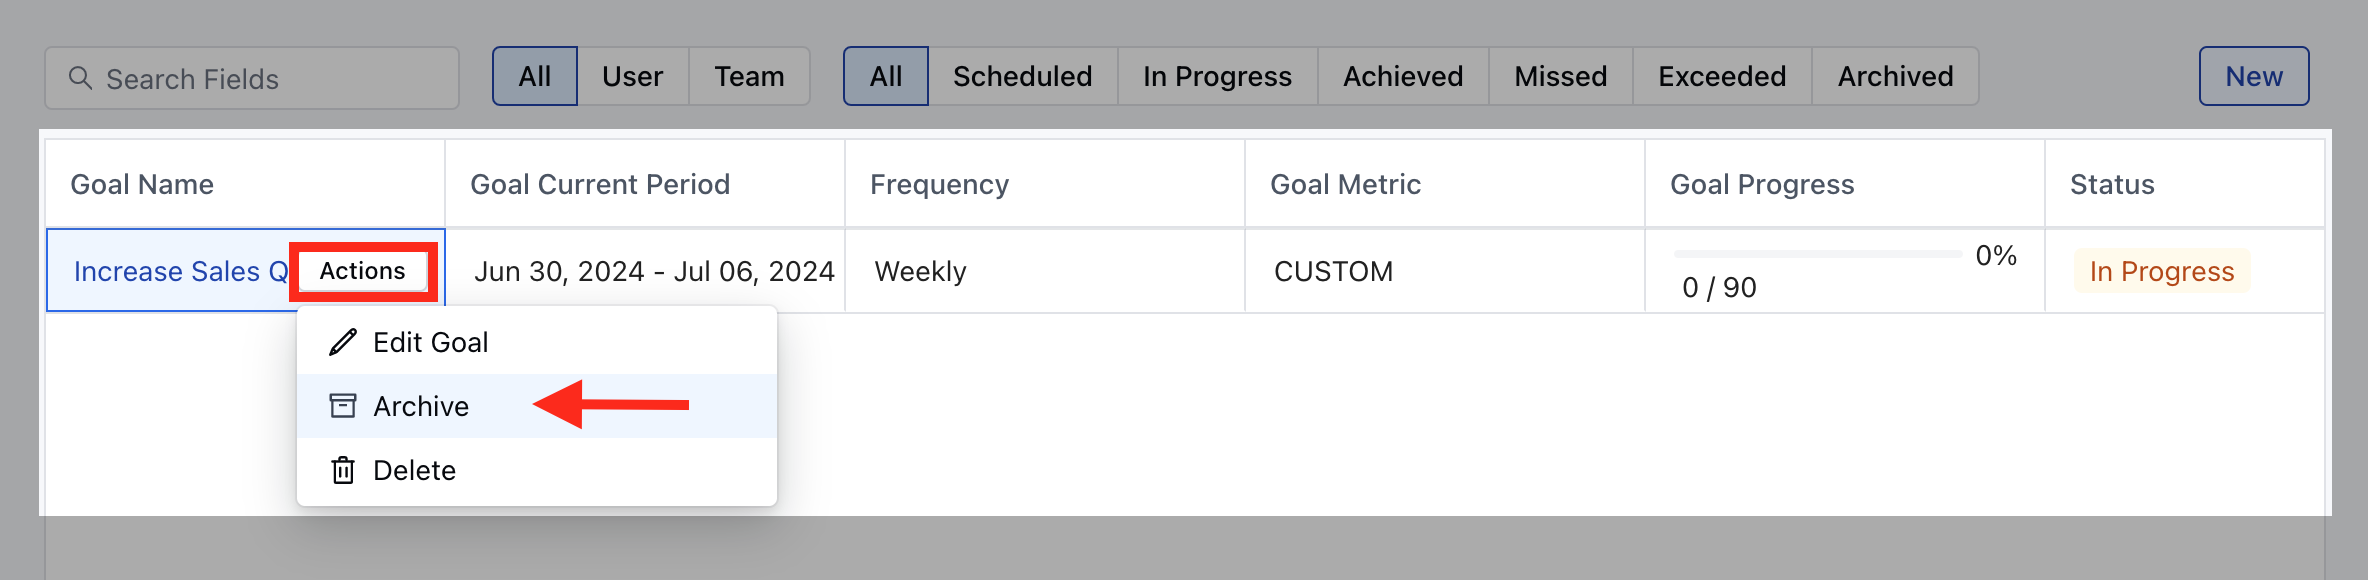Image resolution: width=2368 pixels, height=580 pixels.
Task: Click the trash can Delete icon
Action: coord(343,470)
